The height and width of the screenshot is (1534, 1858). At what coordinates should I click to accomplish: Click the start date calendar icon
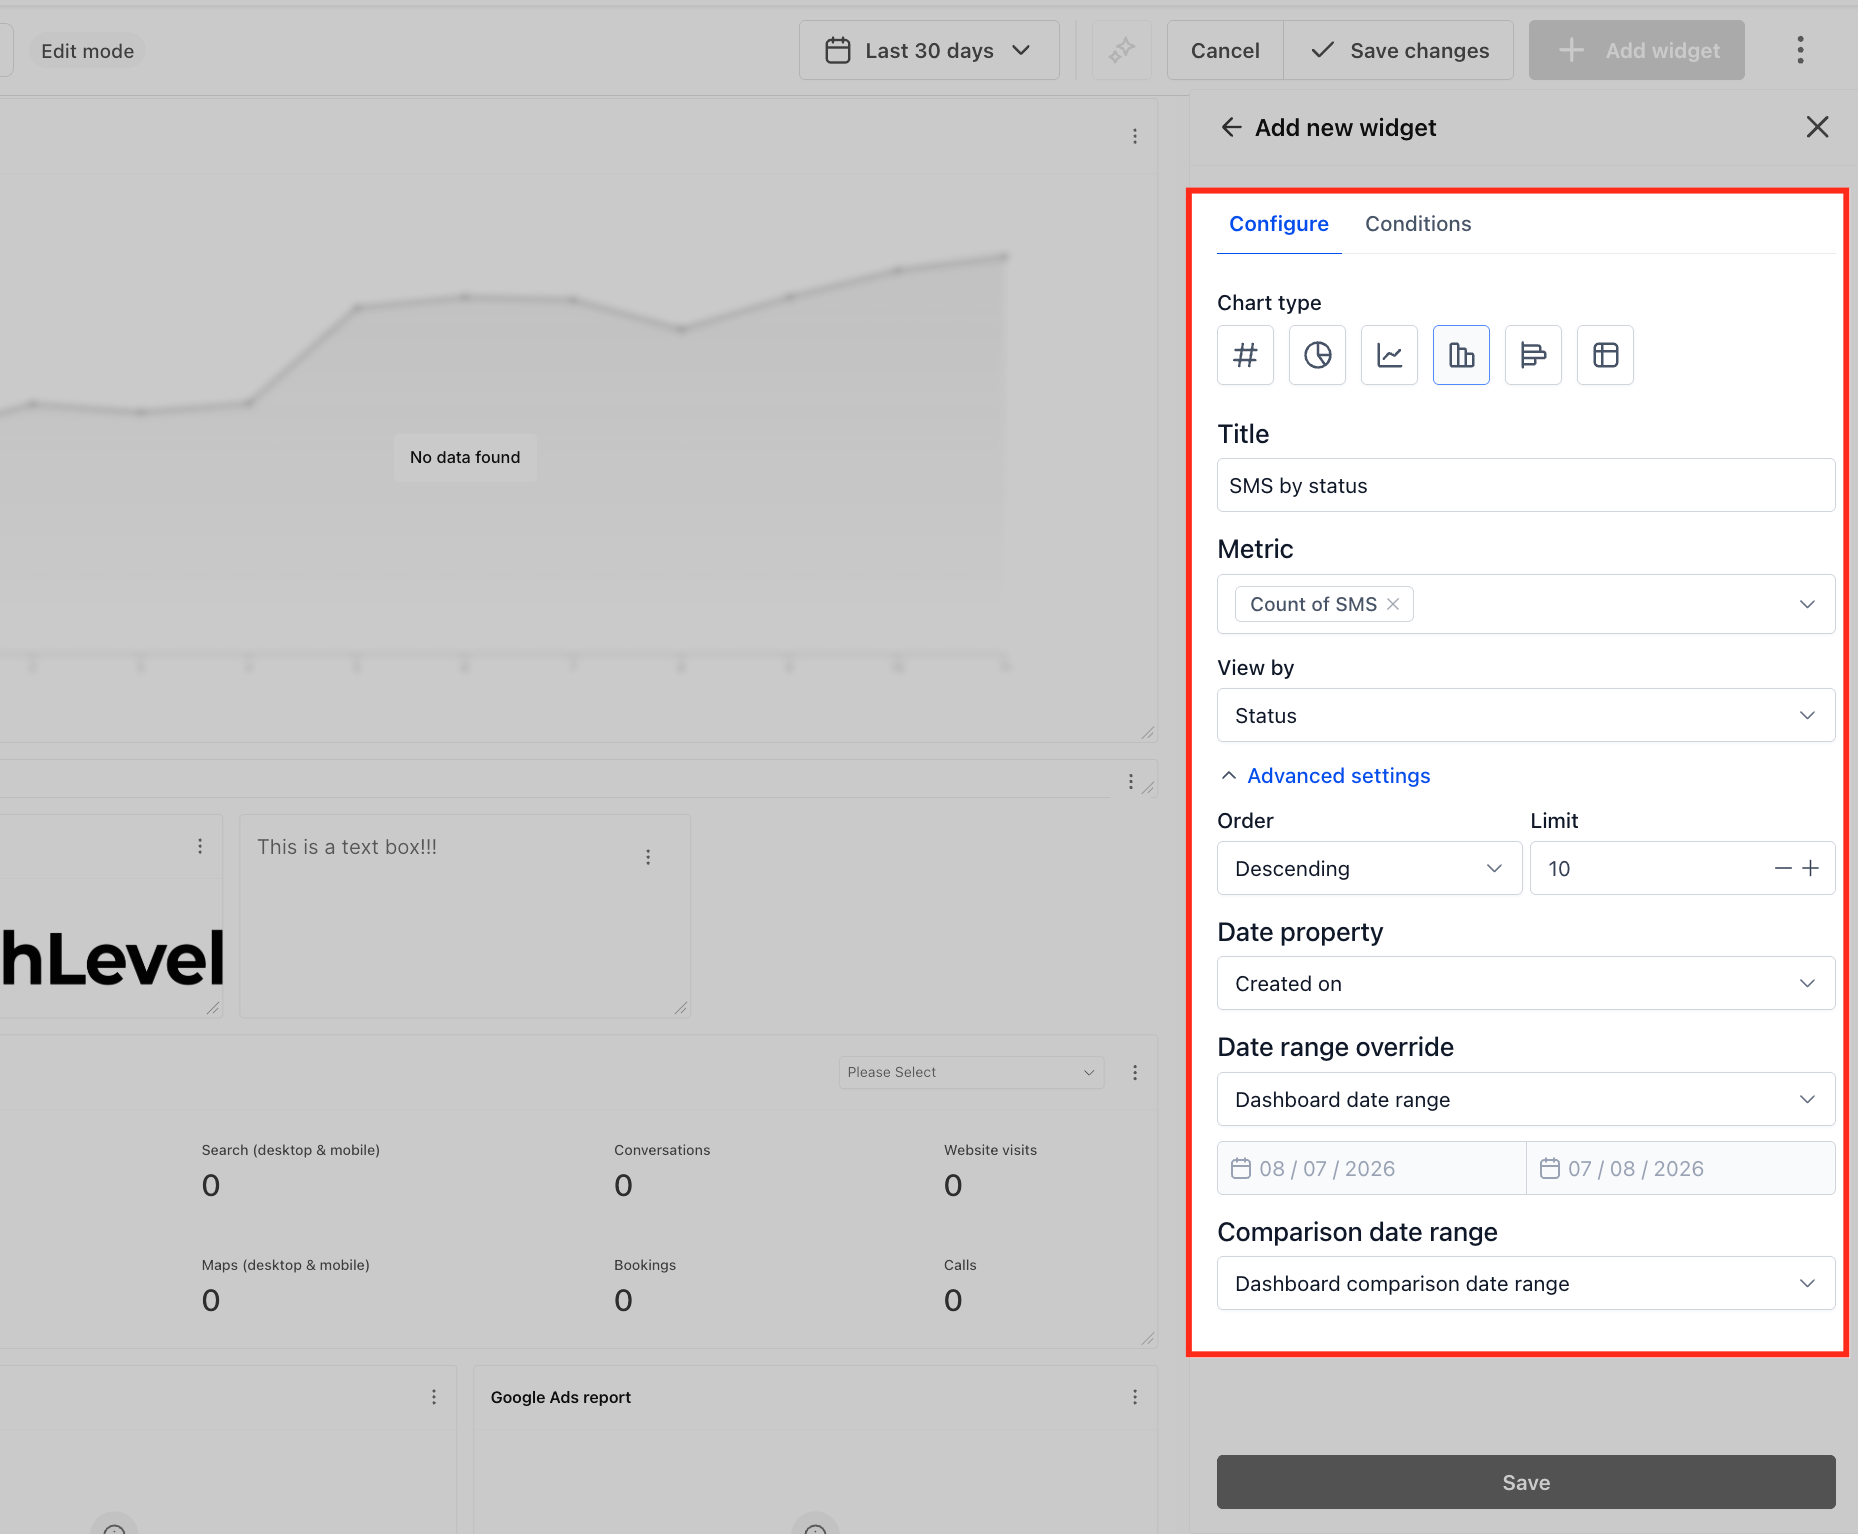pos(1241,1168)
